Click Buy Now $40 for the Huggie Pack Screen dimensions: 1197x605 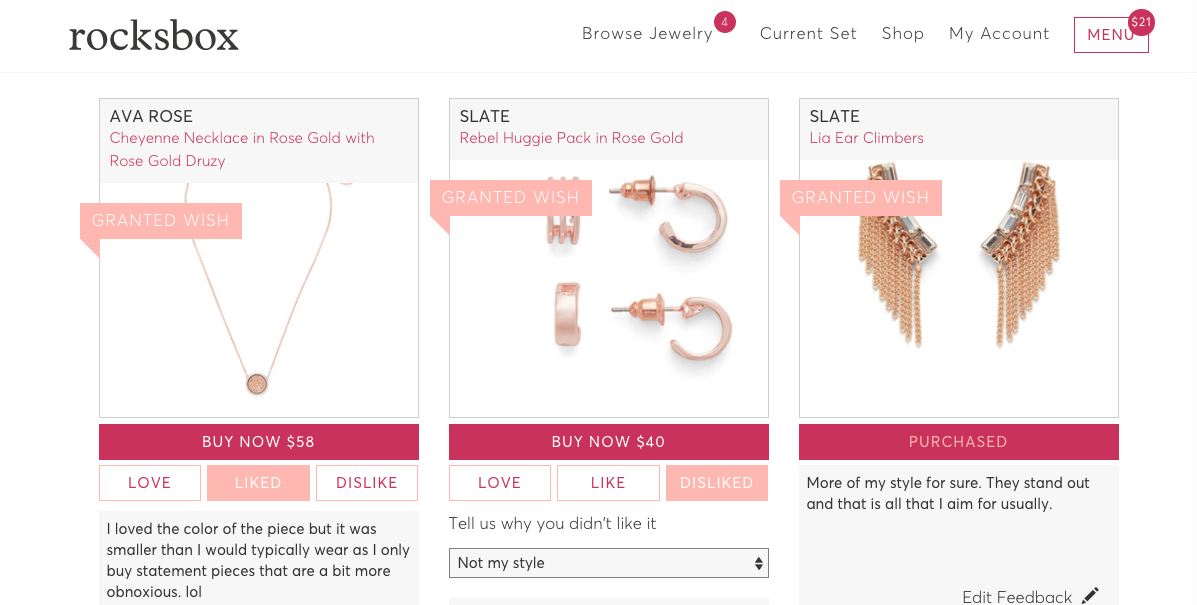click(x=608, y=442)
